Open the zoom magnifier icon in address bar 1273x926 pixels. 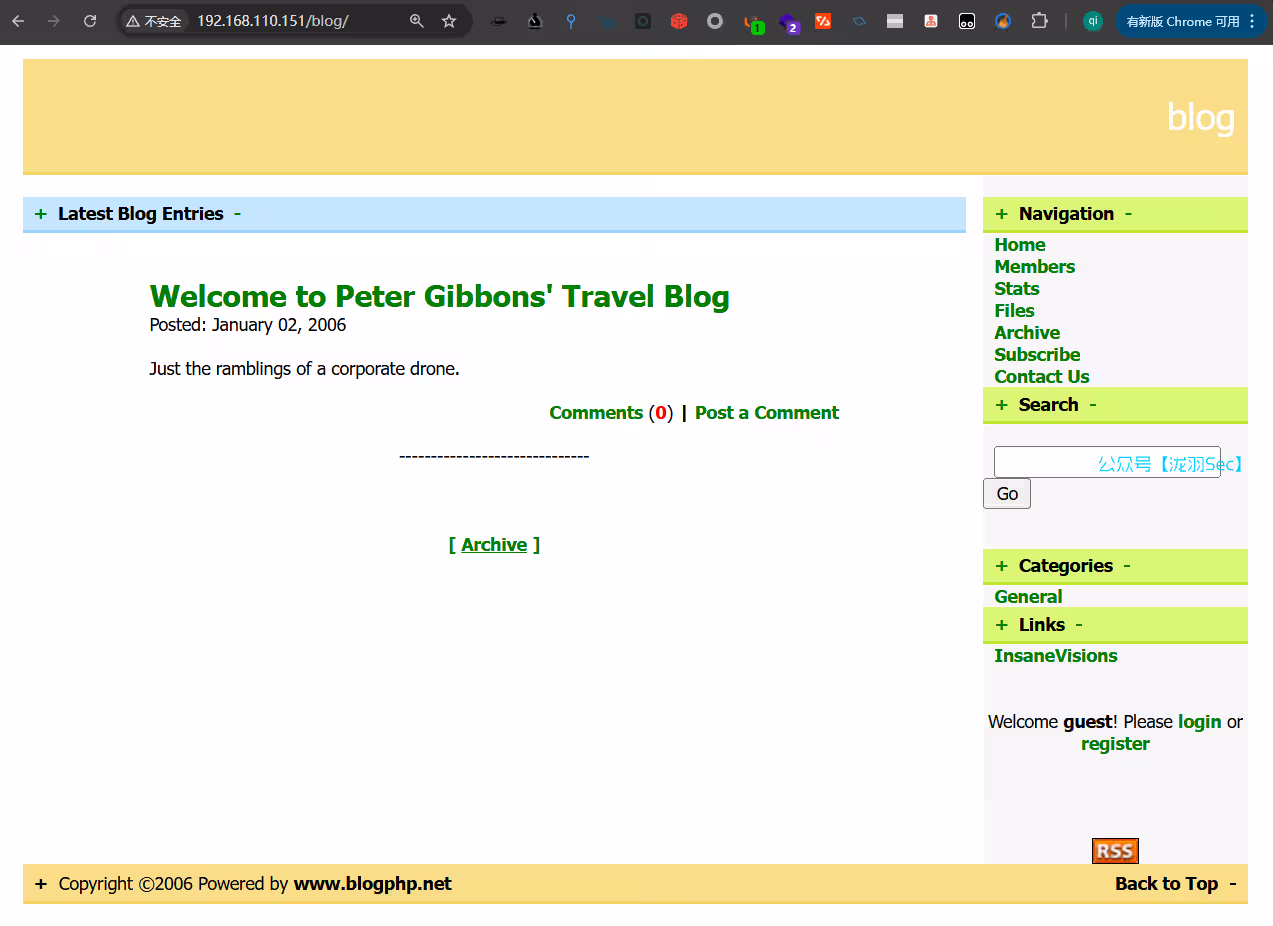(x=417, y=21)
